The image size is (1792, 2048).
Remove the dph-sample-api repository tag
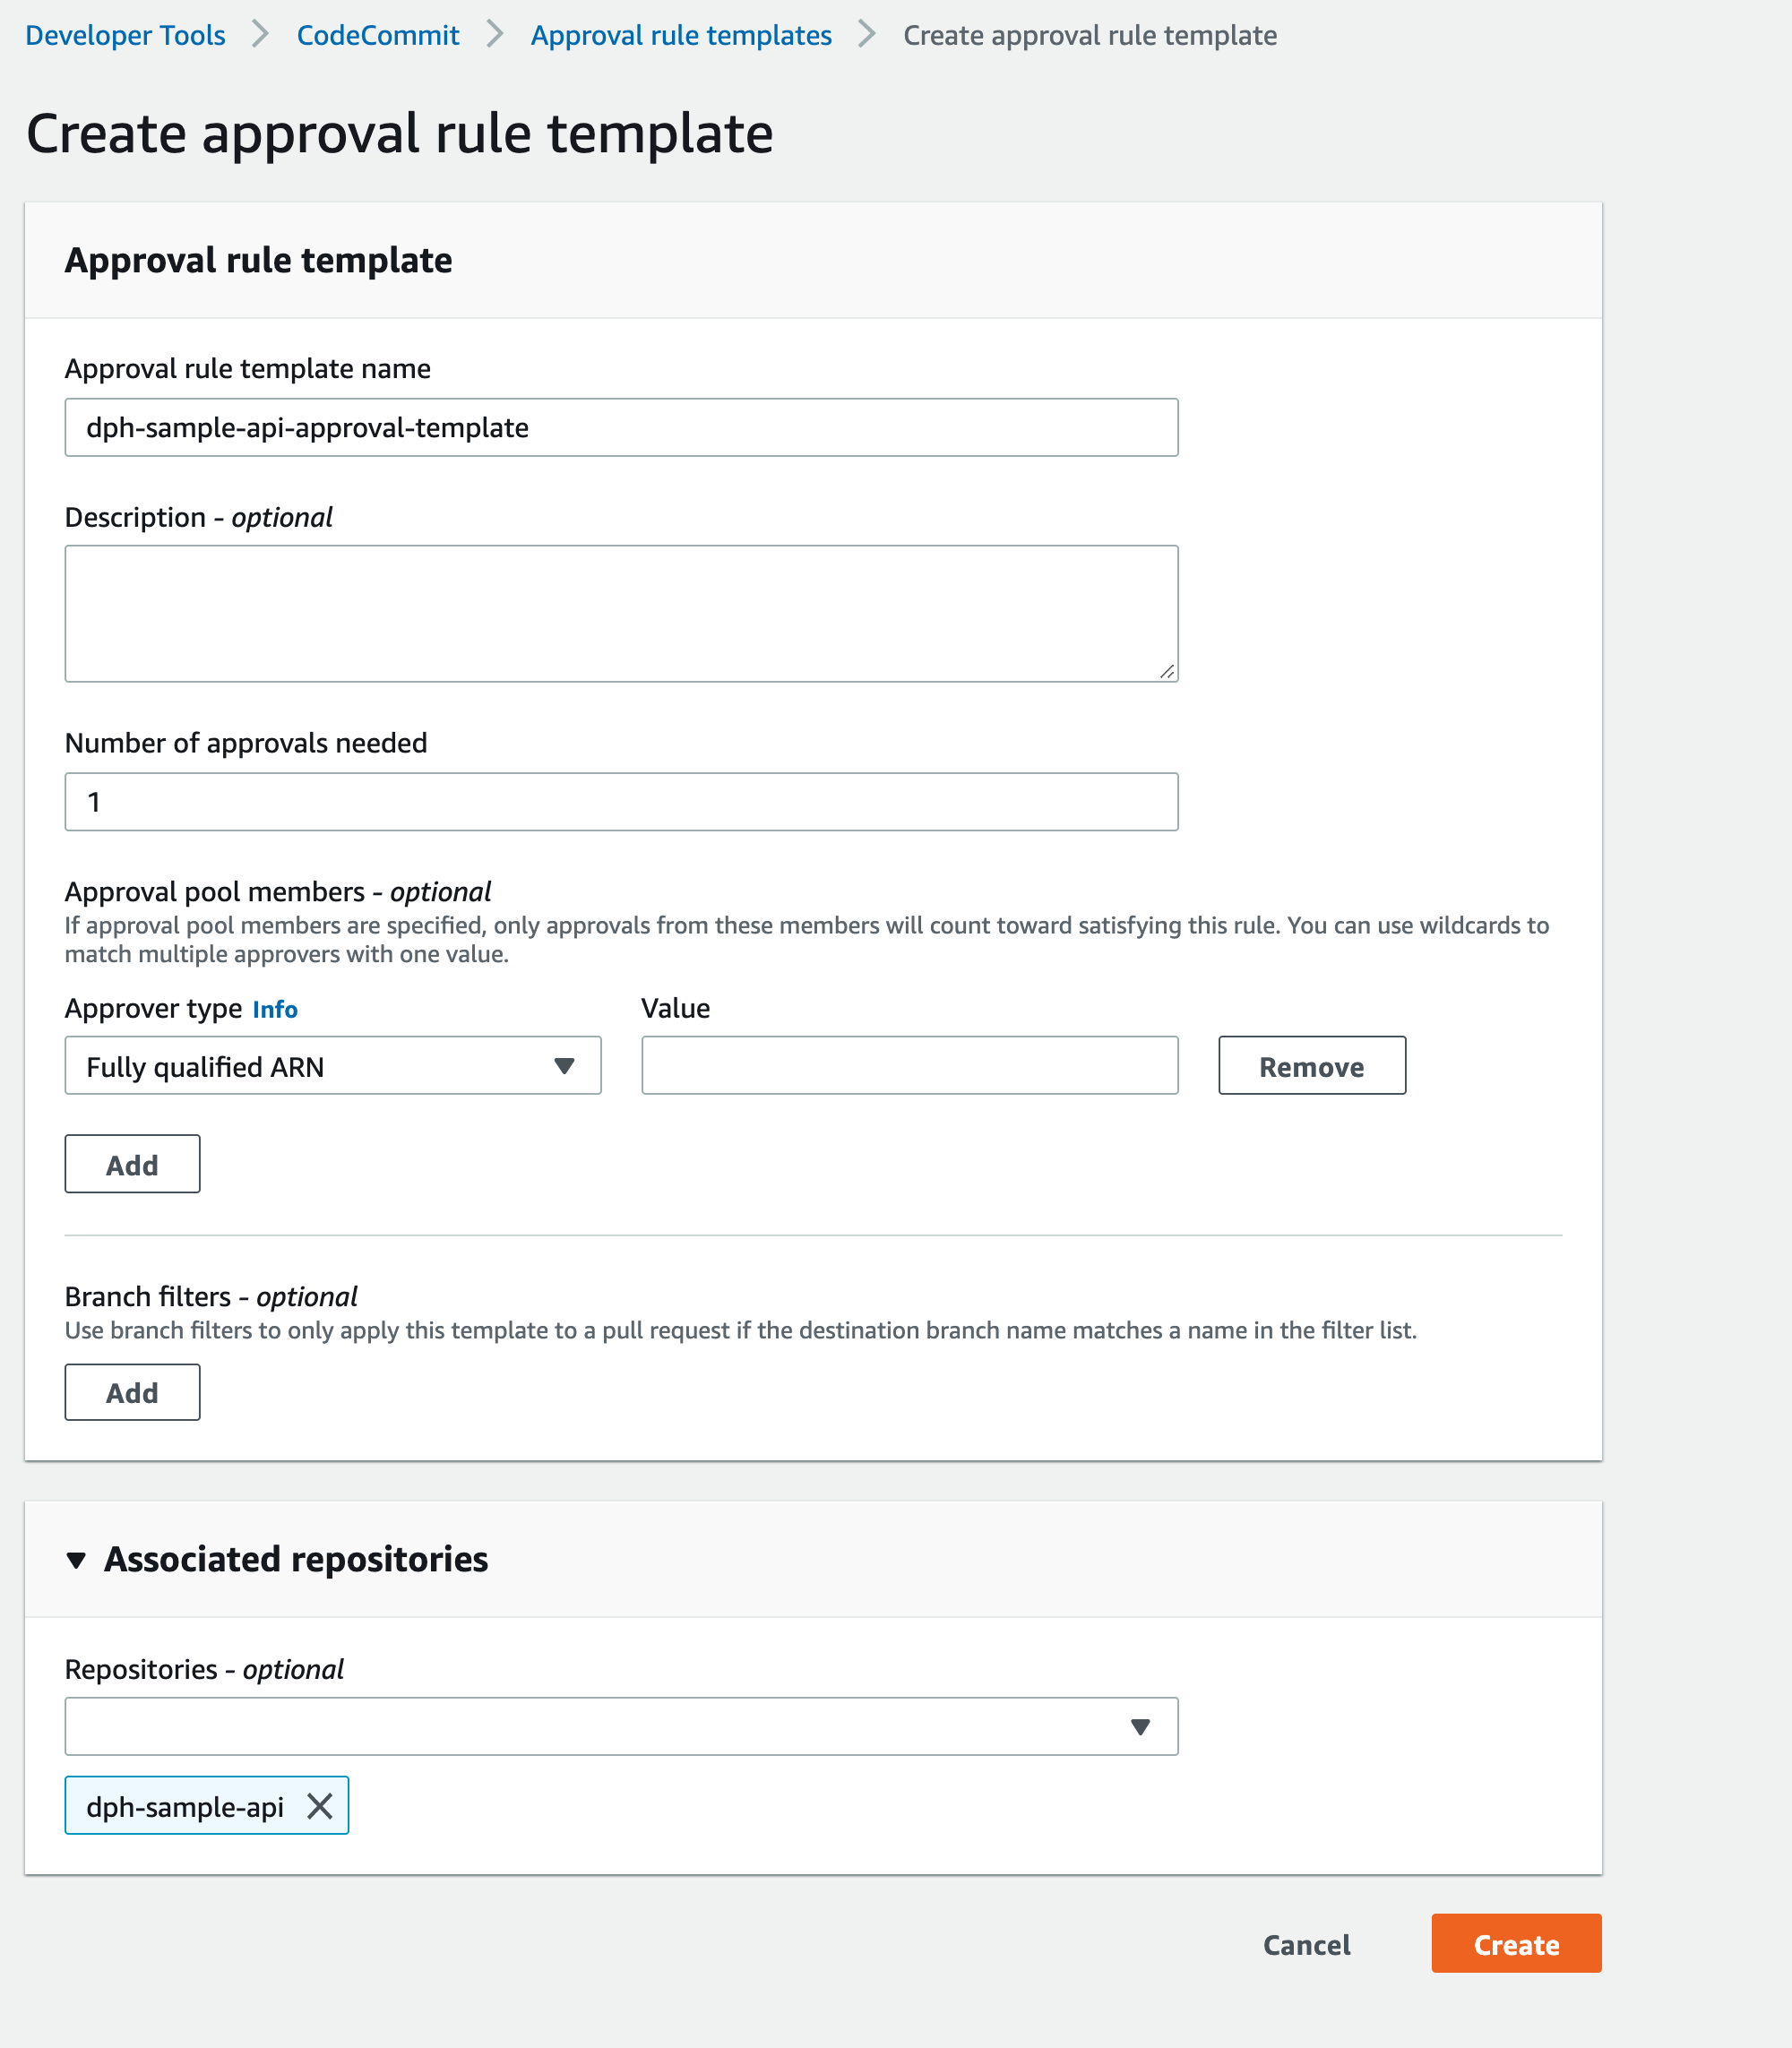(x=319, y=1806)
